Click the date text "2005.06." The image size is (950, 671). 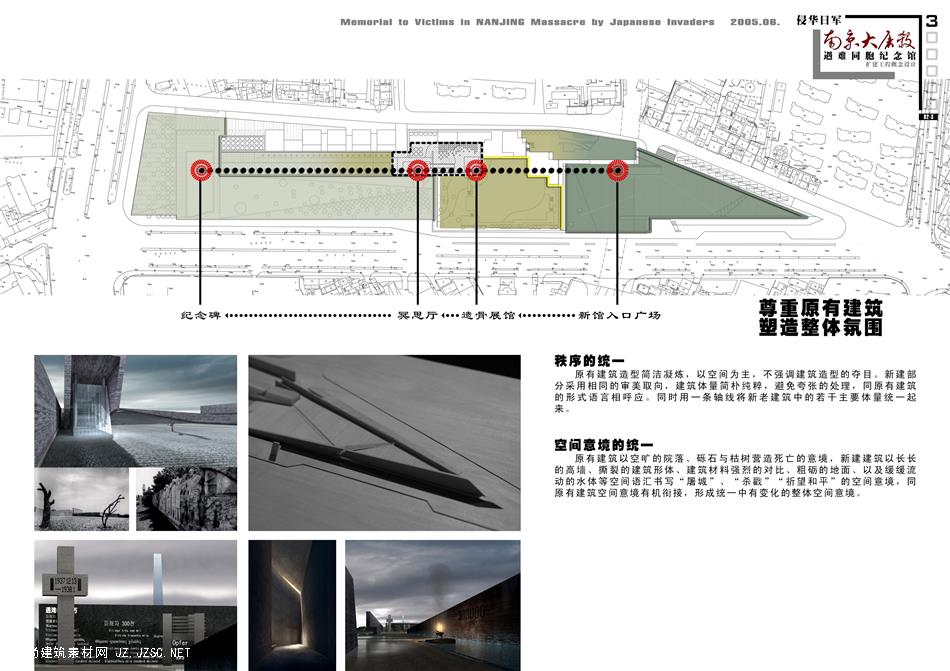(755, 22)
